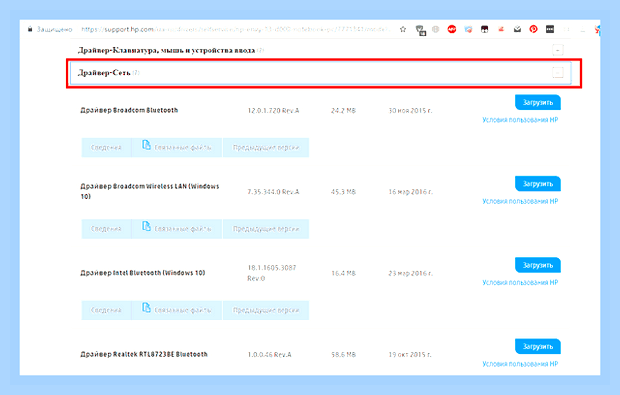This screenshot has width=620, height=395.
Task: Open Условия пользования HP under Broadcom Wireless LAN
Action: 520,201
